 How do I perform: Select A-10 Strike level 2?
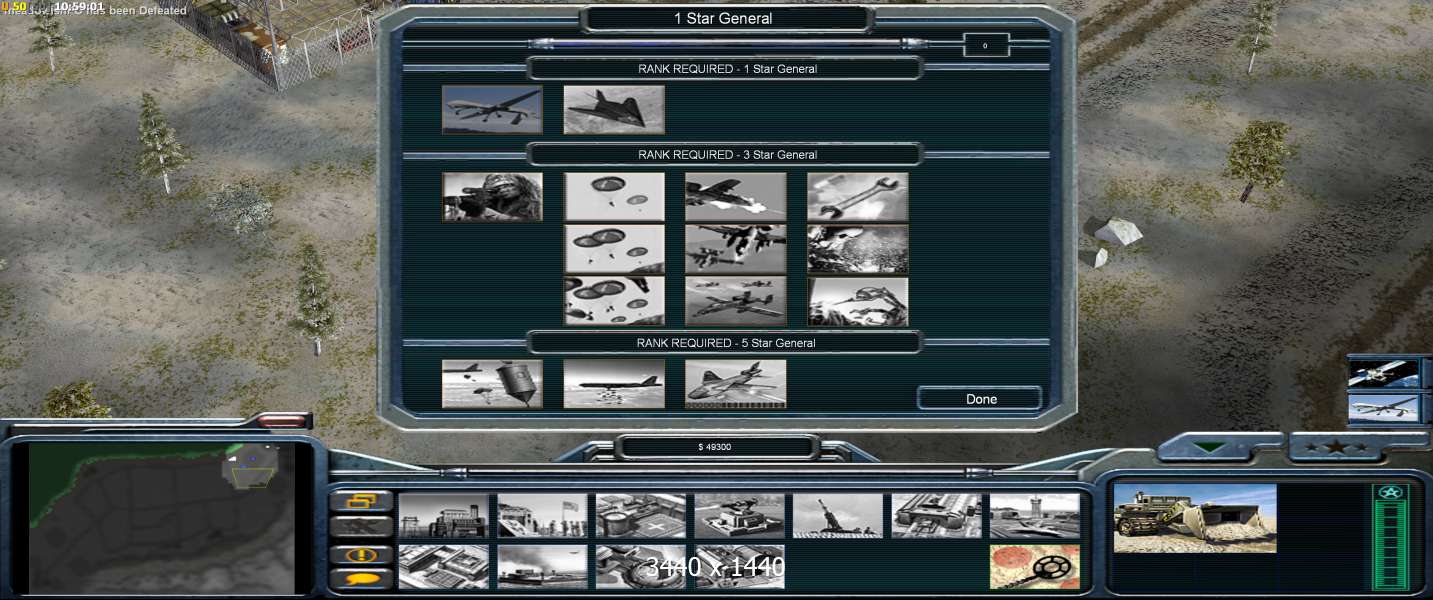click(736, 249)
